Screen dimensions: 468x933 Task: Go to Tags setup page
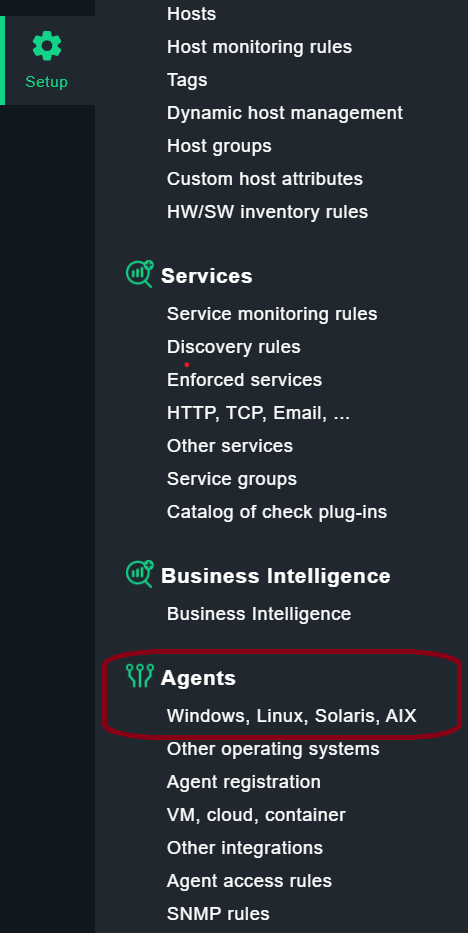[x=187, y=80]
